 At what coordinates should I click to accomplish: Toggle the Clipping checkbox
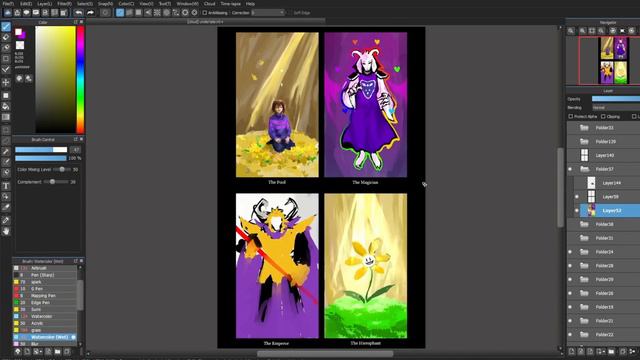point(603,117)
